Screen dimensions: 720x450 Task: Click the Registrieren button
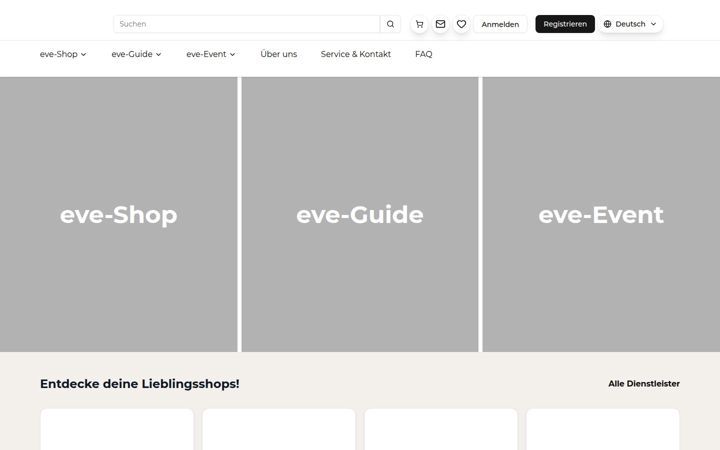point(565,24)
